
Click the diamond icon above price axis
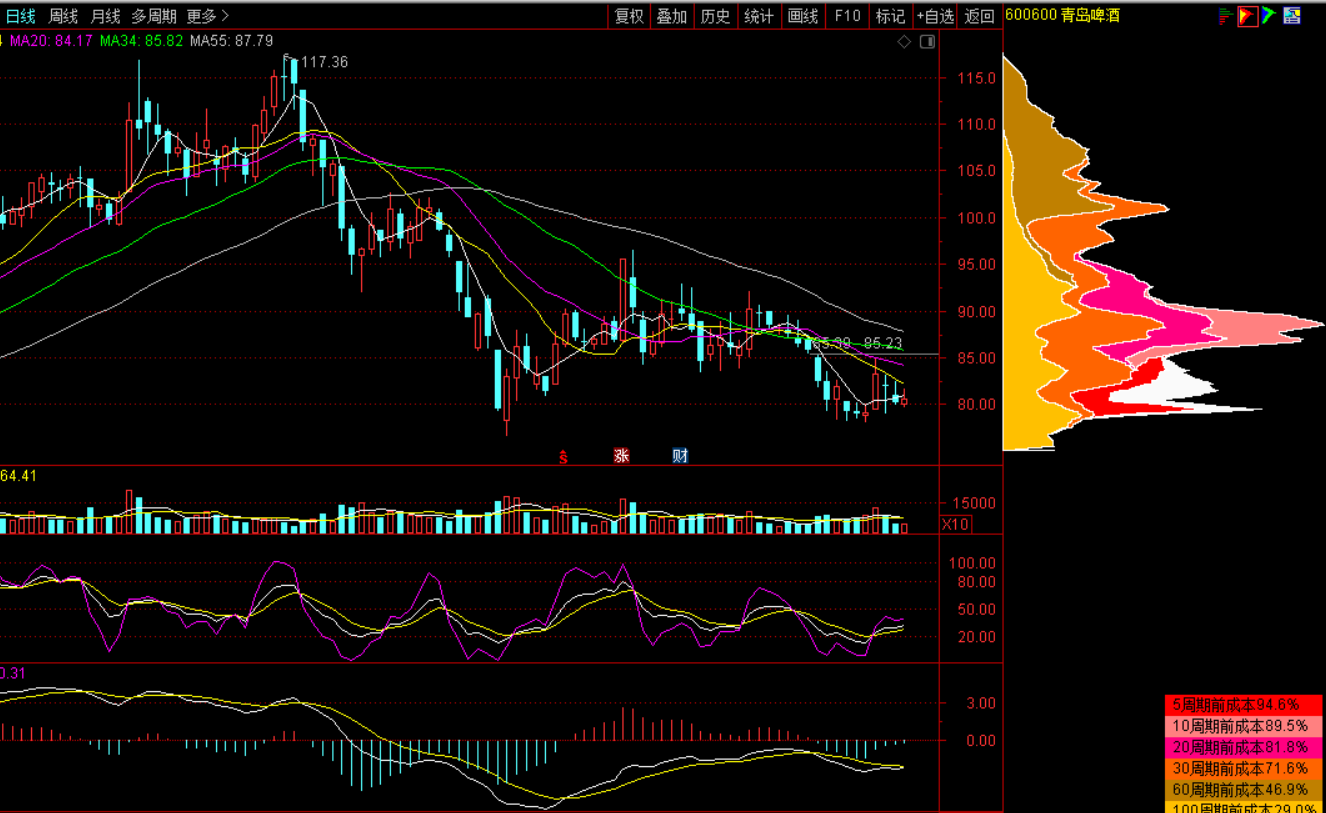904,42
